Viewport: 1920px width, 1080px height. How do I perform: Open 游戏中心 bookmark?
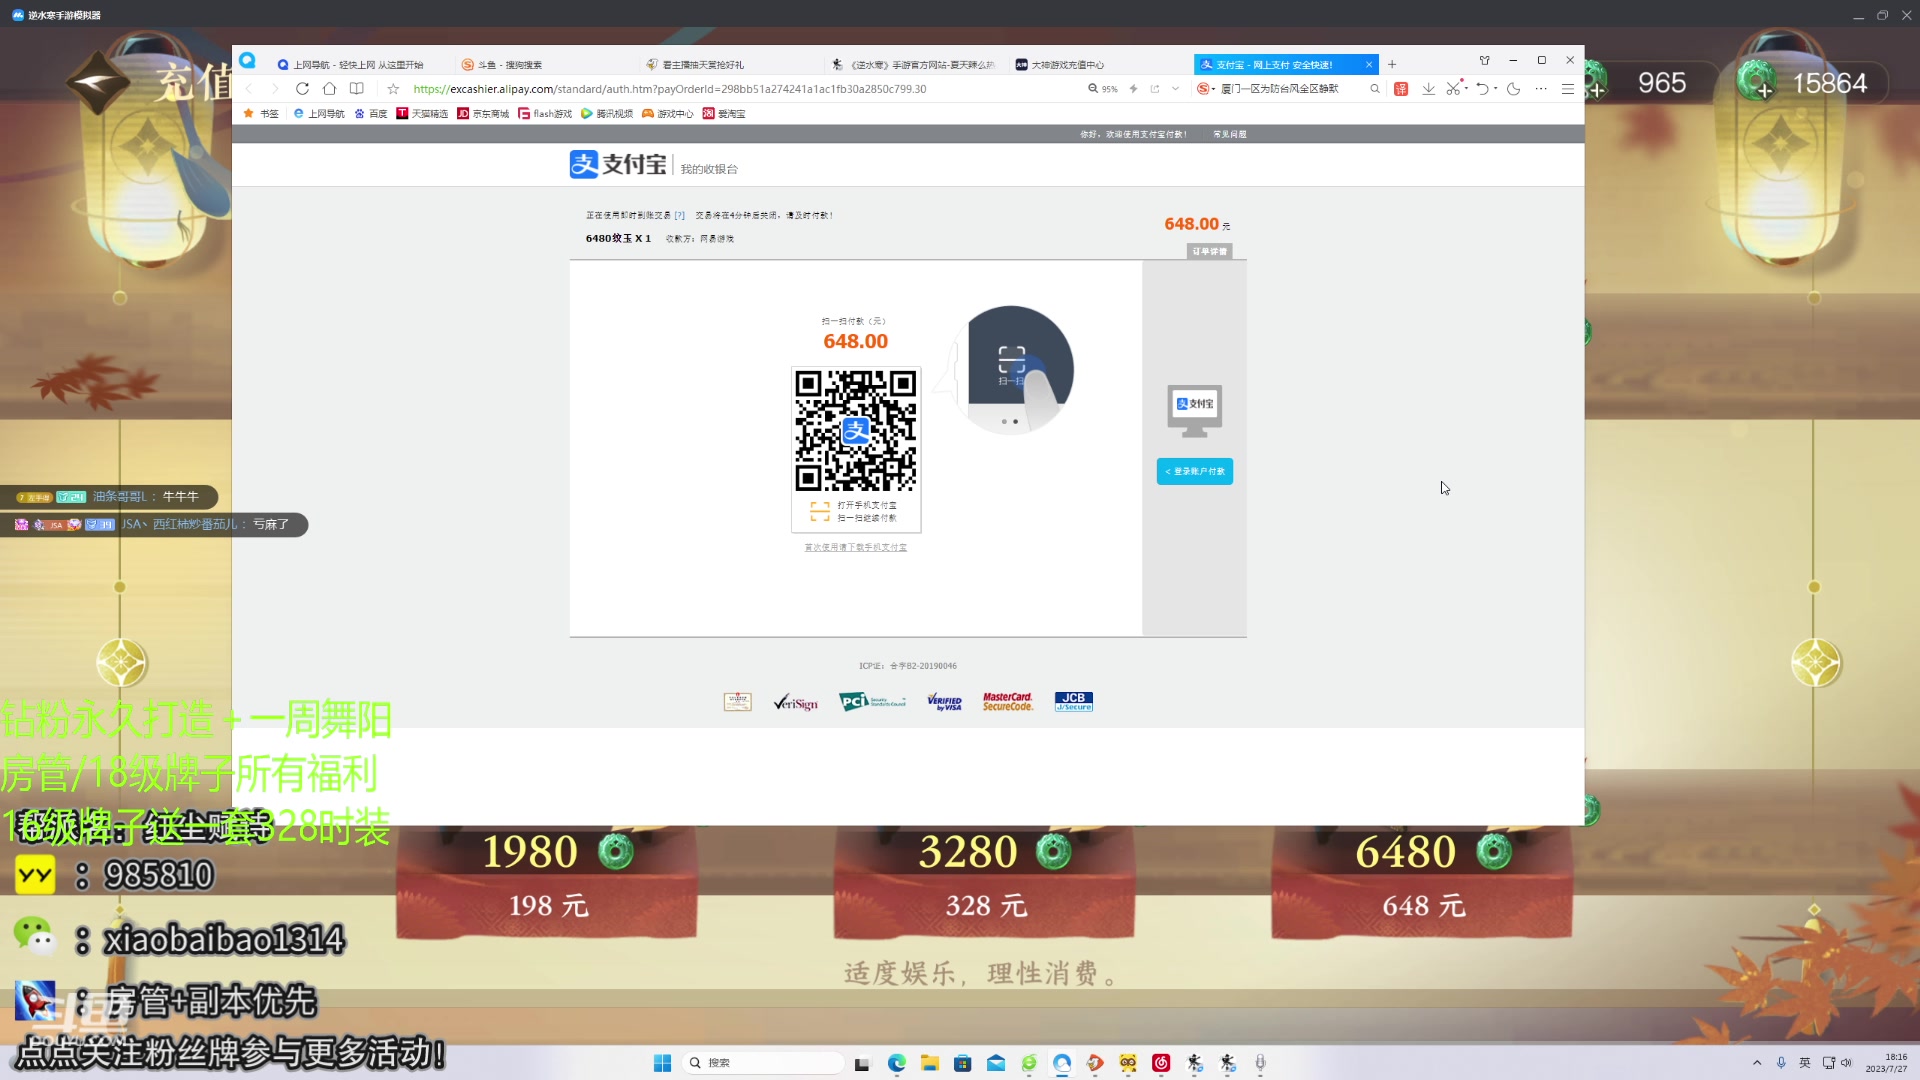pos(668,114)
